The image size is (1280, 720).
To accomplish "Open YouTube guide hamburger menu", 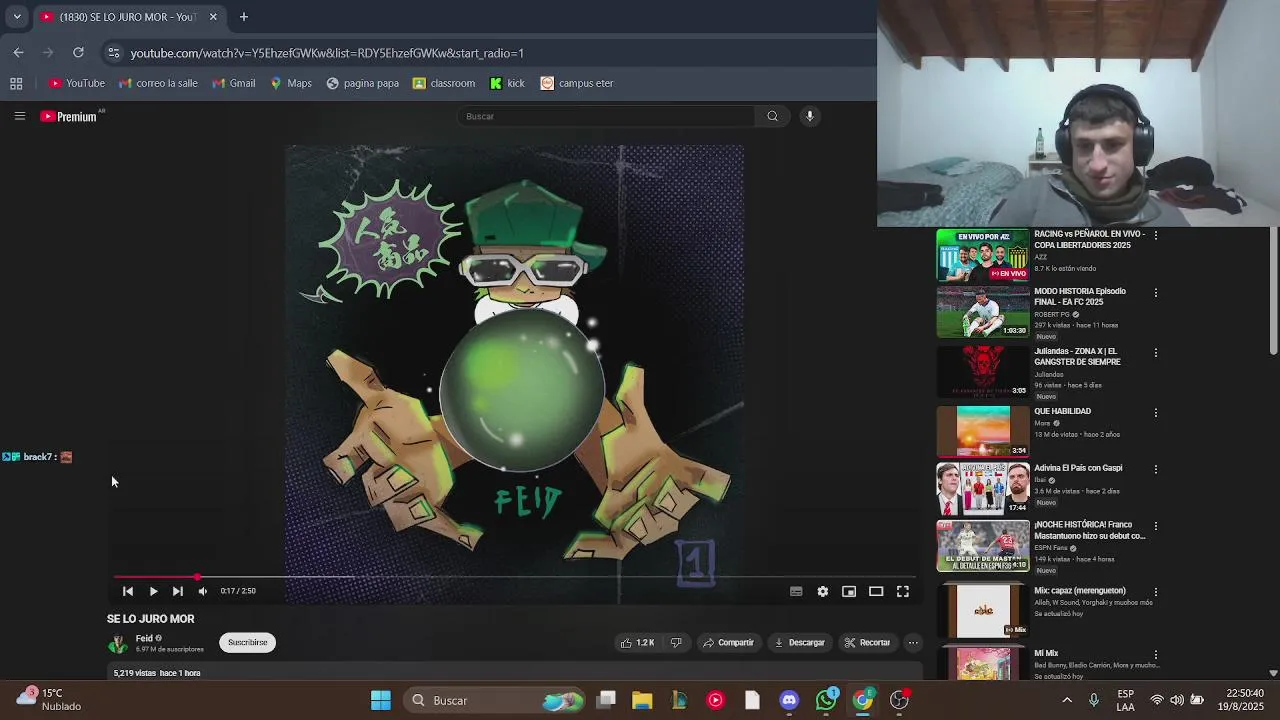I will pyautogui.click(x=19, y=116).
